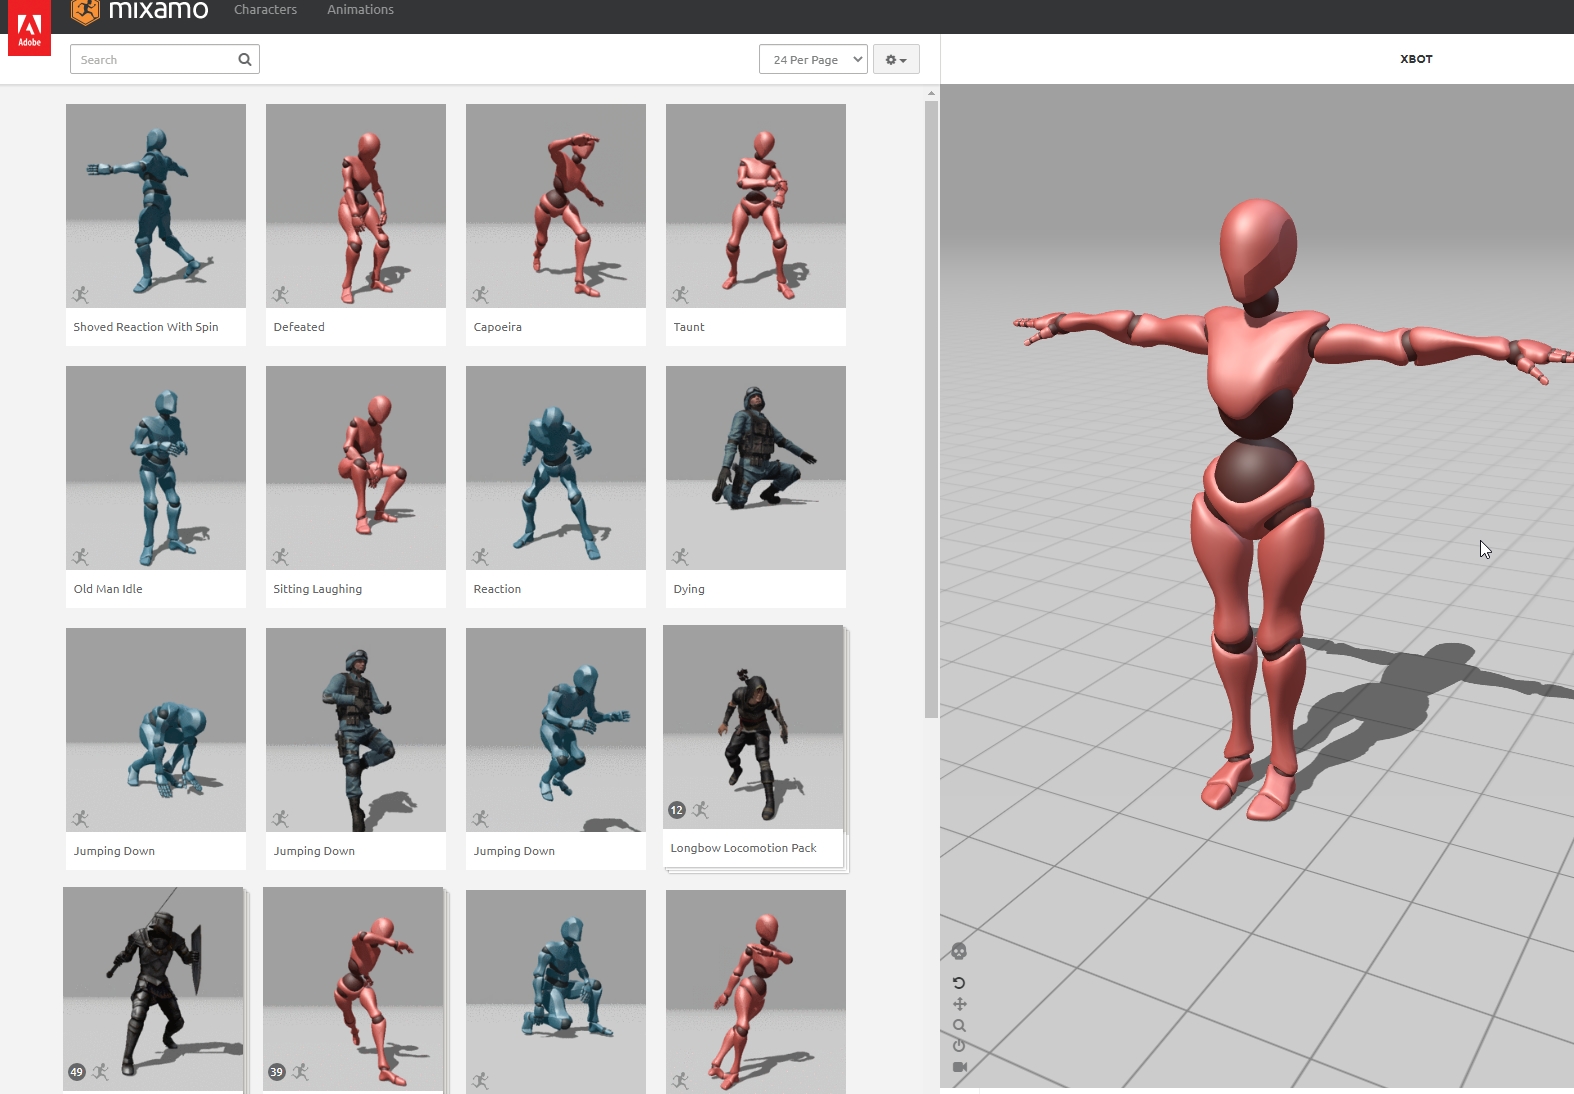
Task: Select the Longbow Locomotion Pack thumbnail
Action: [753, 727]
